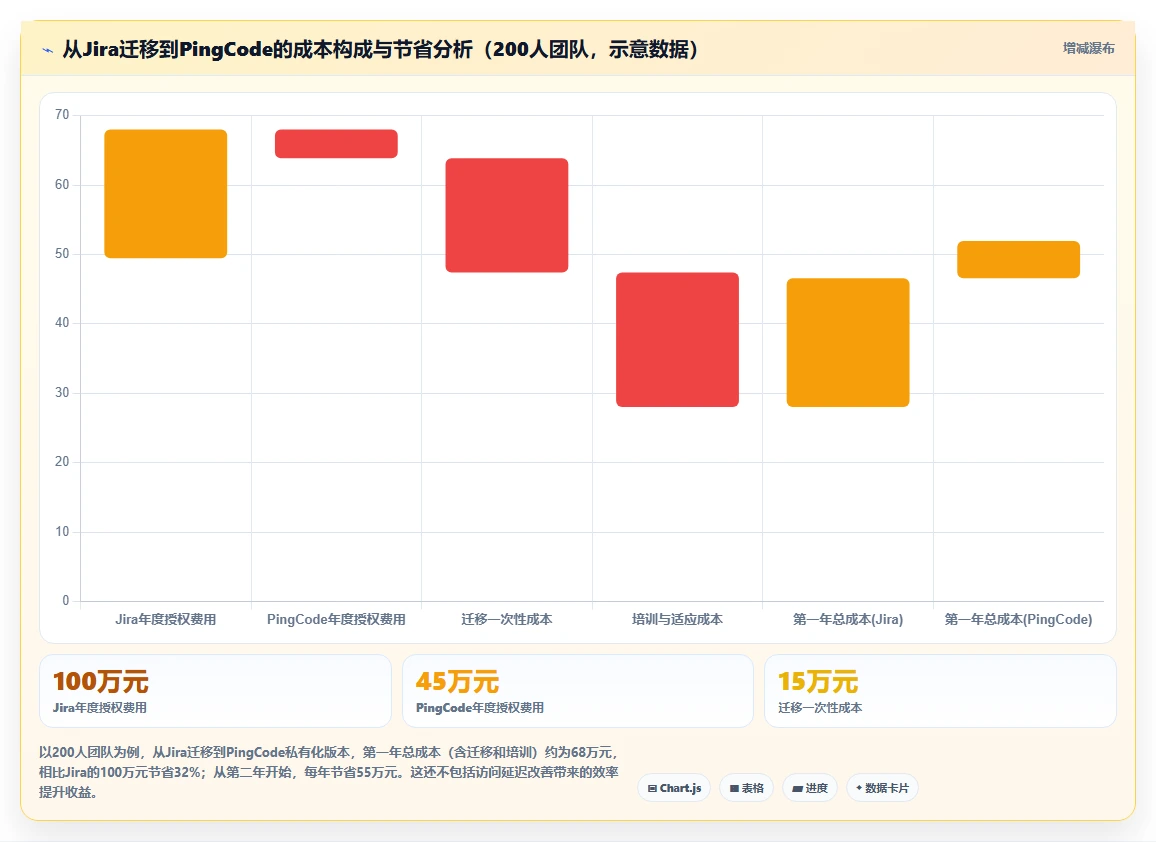The width and height of the screenshot is (1156, 842).
Task: Click the summary paragraph starting 以200人团队为例
Action: (x=329, y=772)
